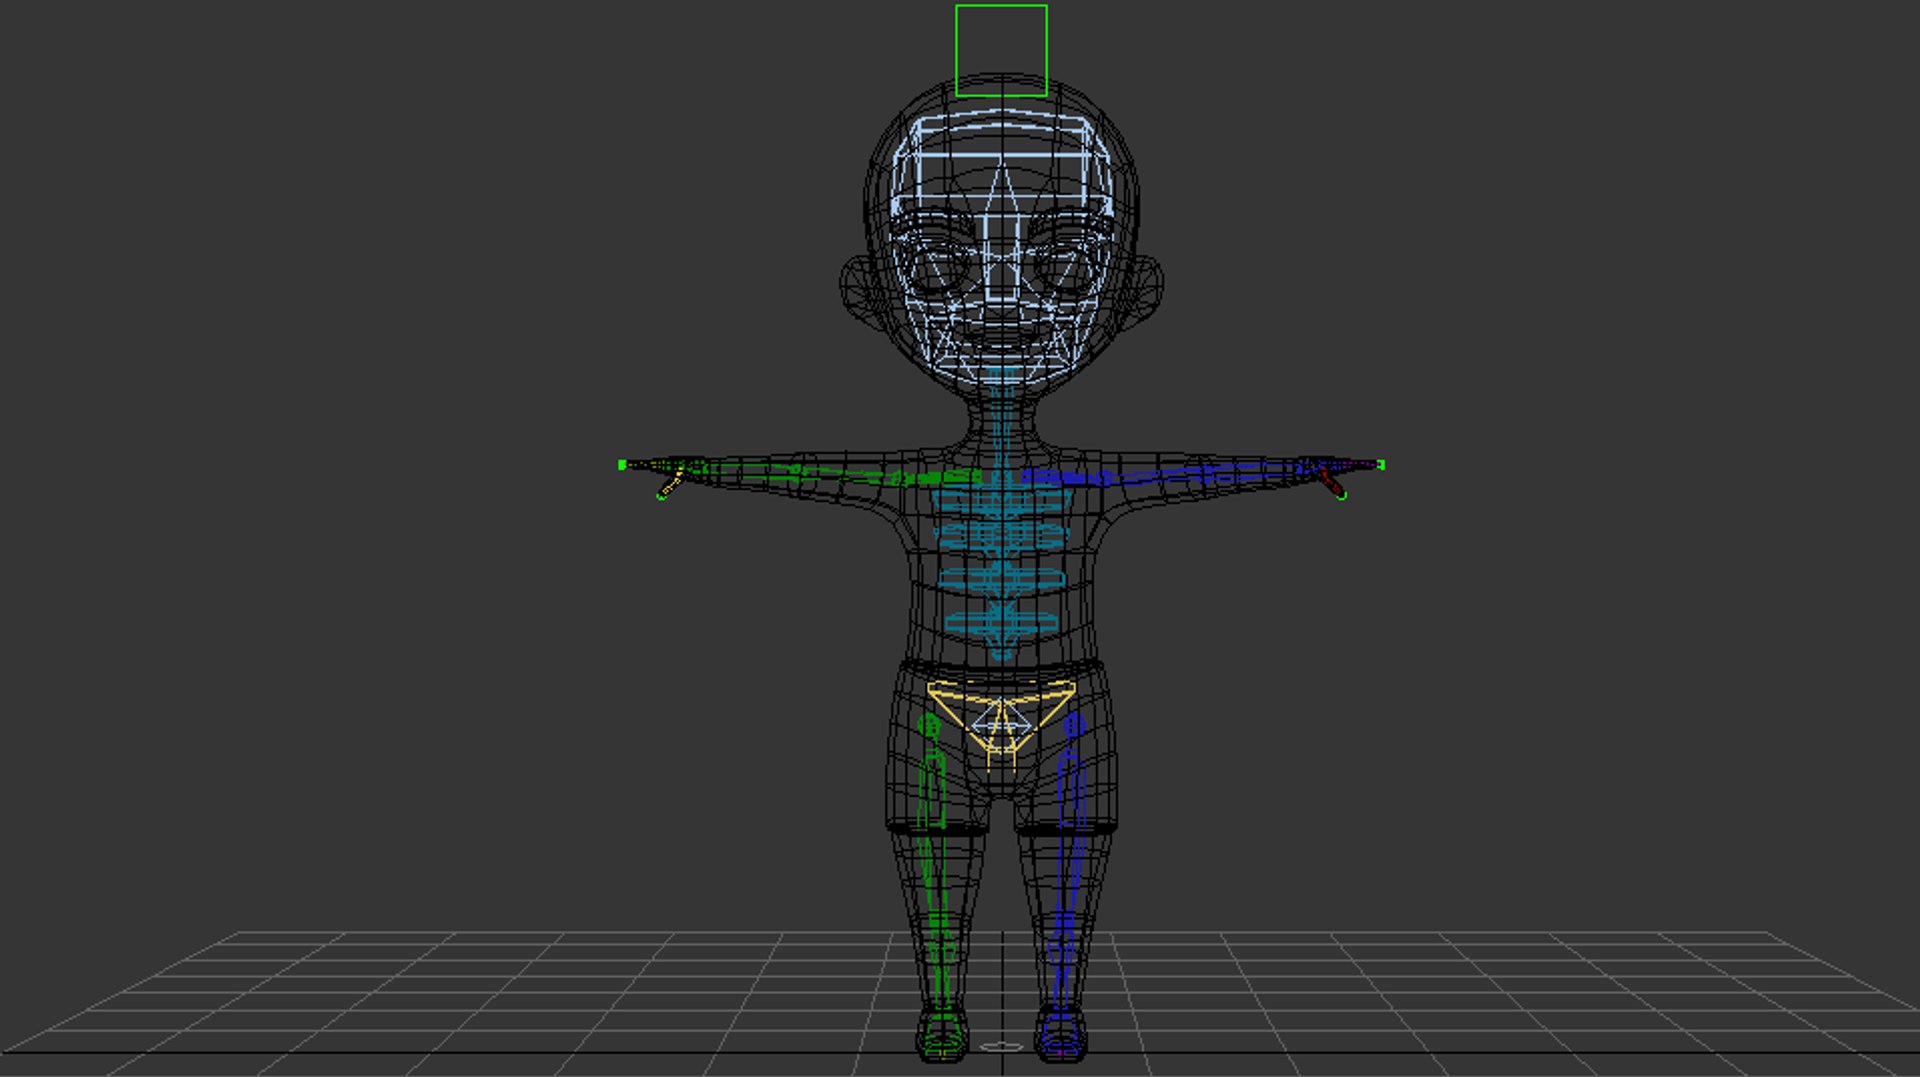Select the teal spine ribcage bones
This screenshot has height=1077, width=1920.
coord(1001,570)
